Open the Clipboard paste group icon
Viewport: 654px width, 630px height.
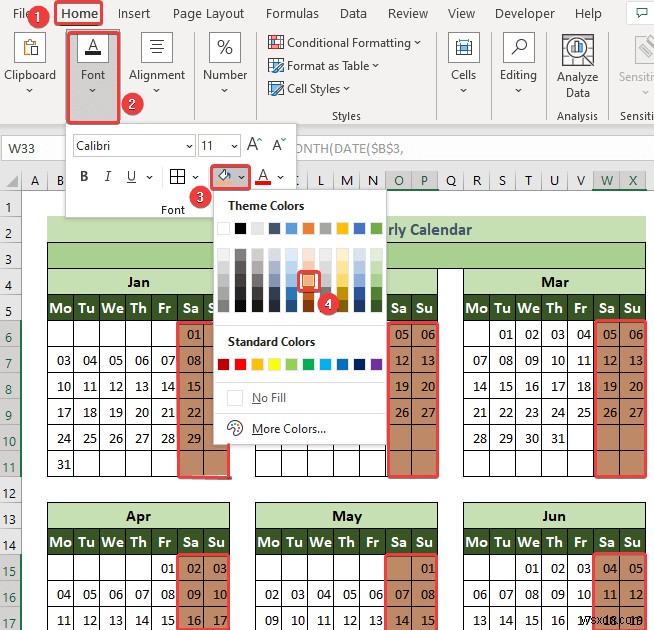click(x=30, y=48)
